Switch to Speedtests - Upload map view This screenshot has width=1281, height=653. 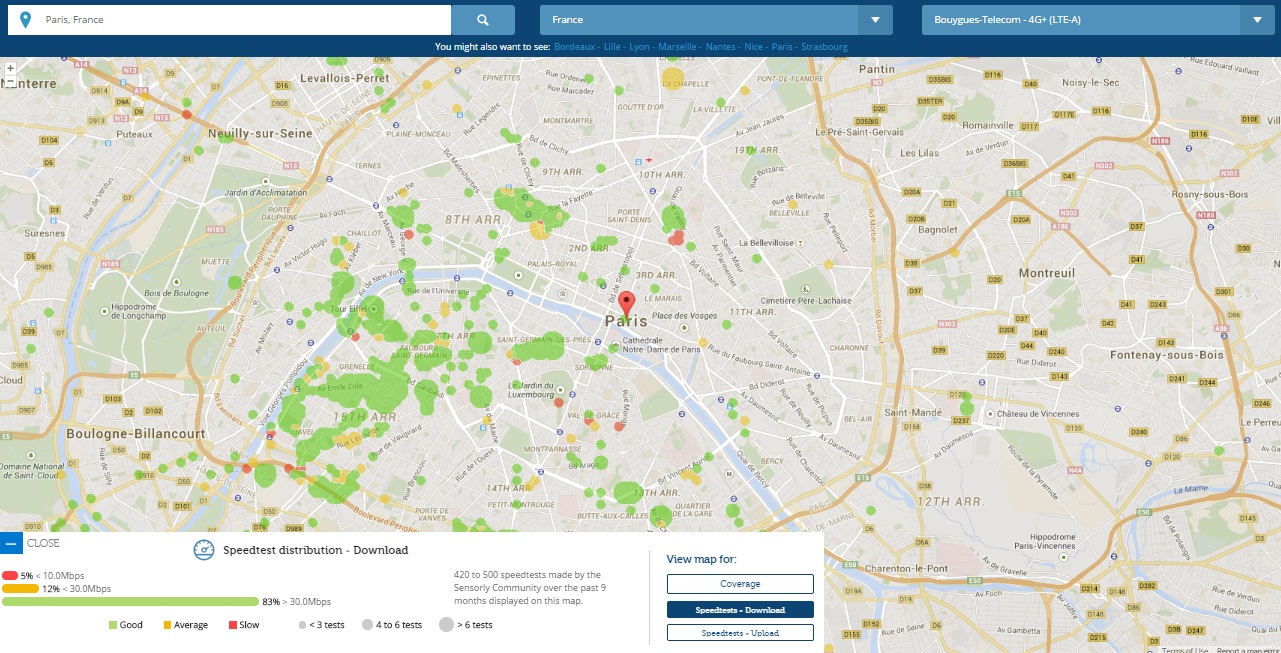click(x=740, y=633)
